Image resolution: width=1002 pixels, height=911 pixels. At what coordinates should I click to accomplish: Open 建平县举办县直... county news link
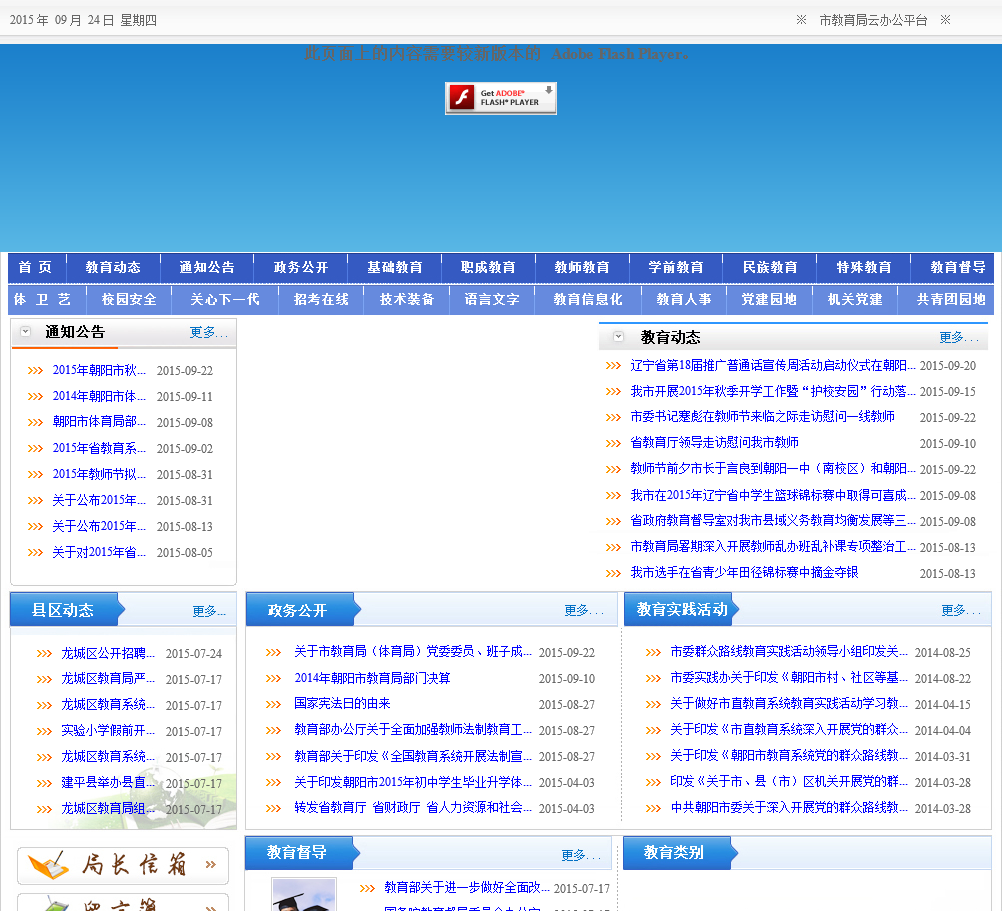[x=108, y=783]
